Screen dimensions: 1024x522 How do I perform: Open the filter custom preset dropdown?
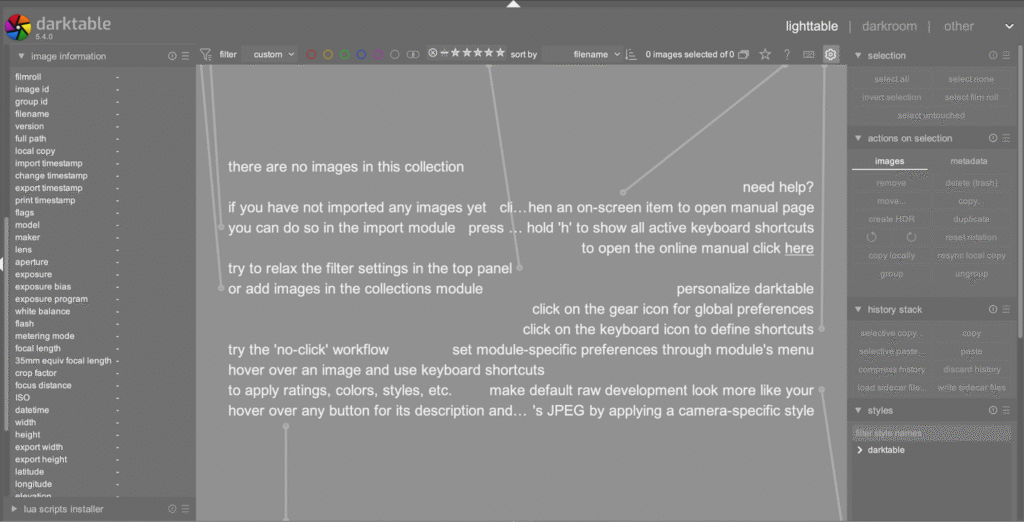273,55
